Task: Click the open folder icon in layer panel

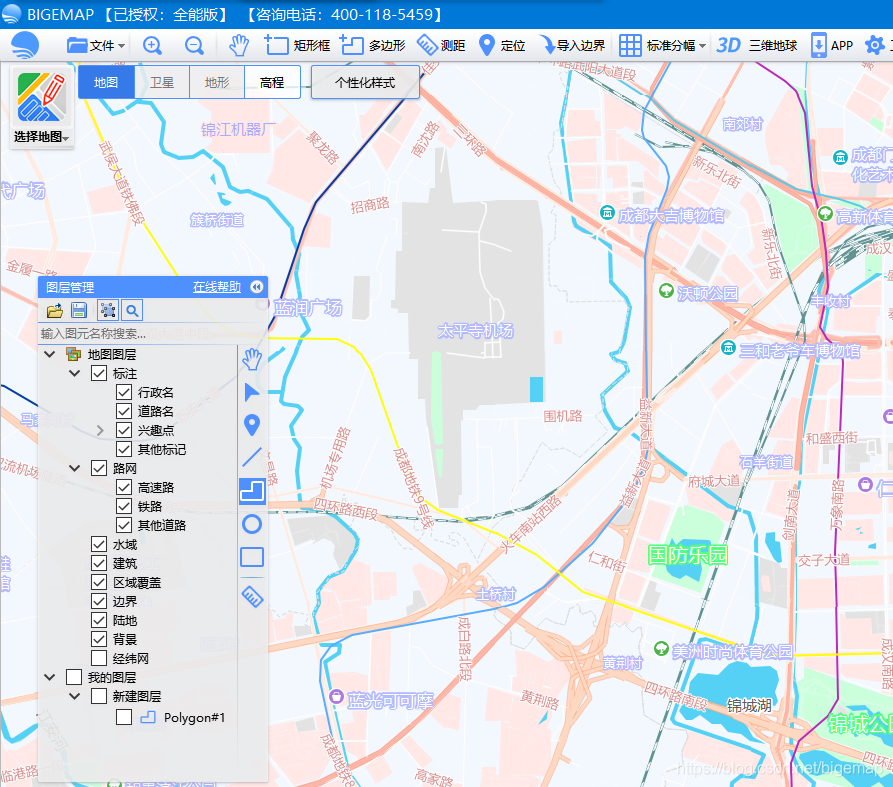Action: (x=55, y=310)
